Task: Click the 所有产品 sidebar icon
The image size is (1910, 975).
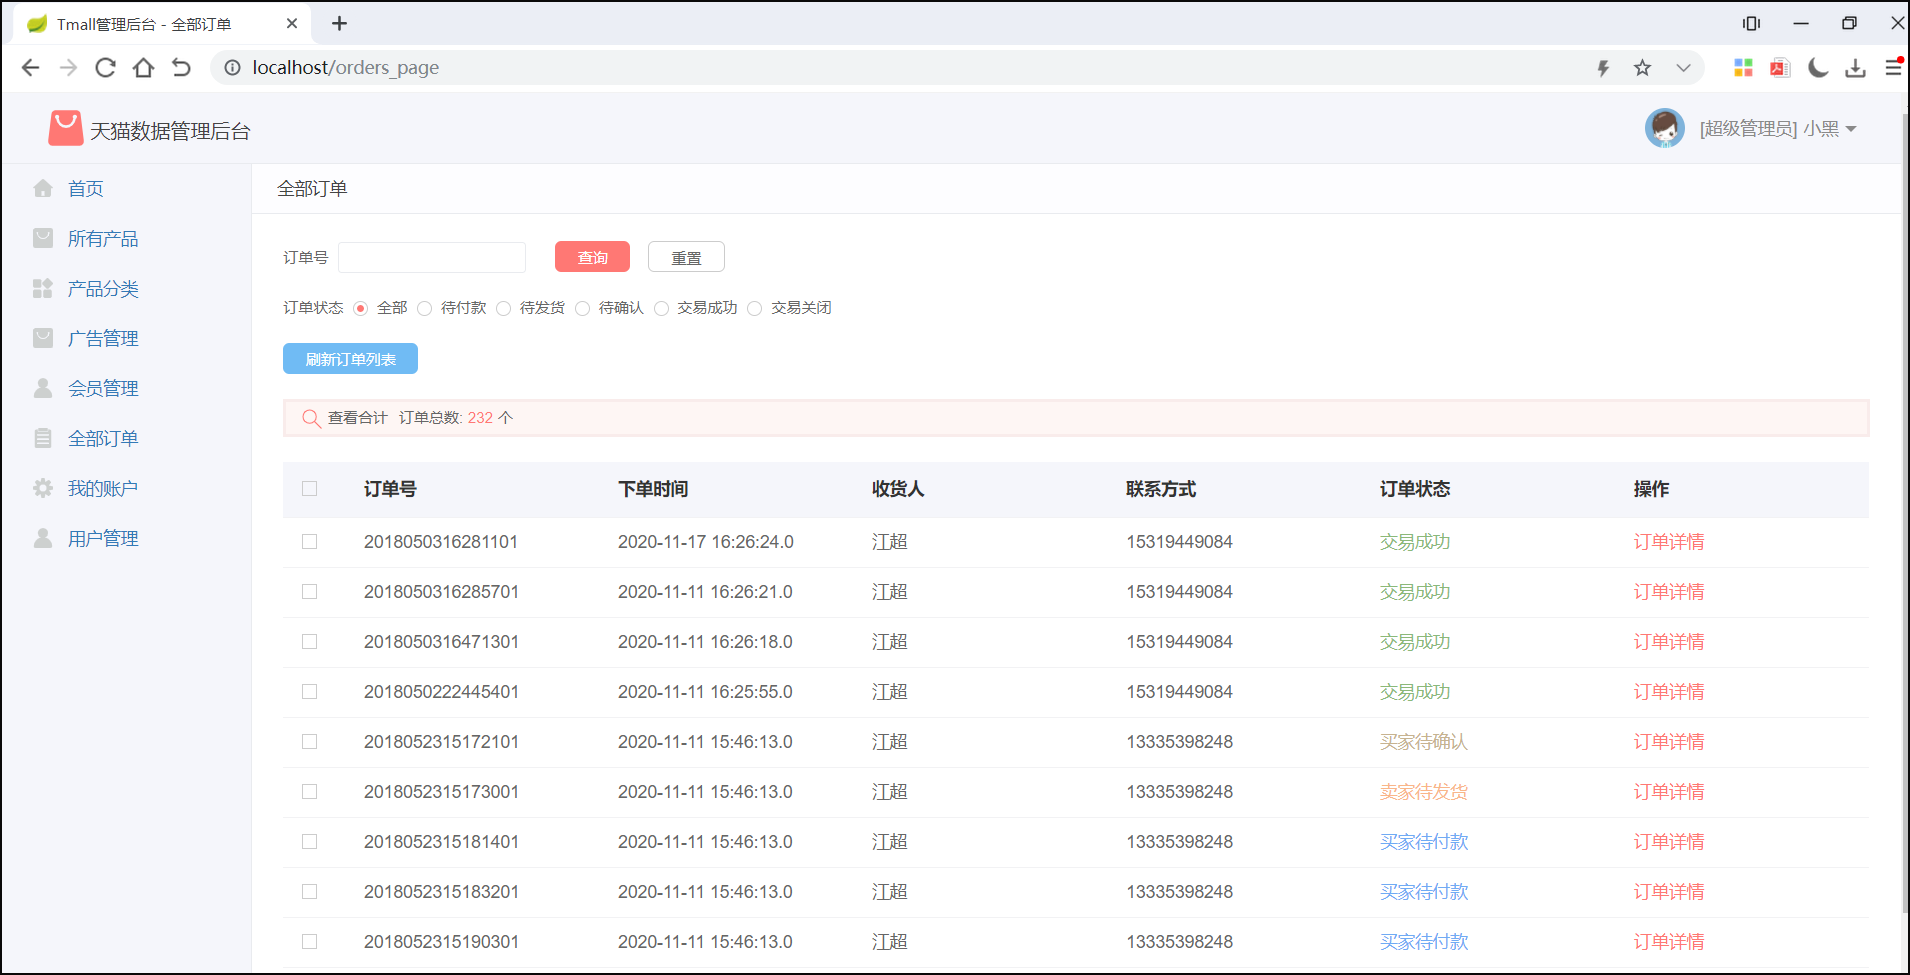Action: coord(43,238)
